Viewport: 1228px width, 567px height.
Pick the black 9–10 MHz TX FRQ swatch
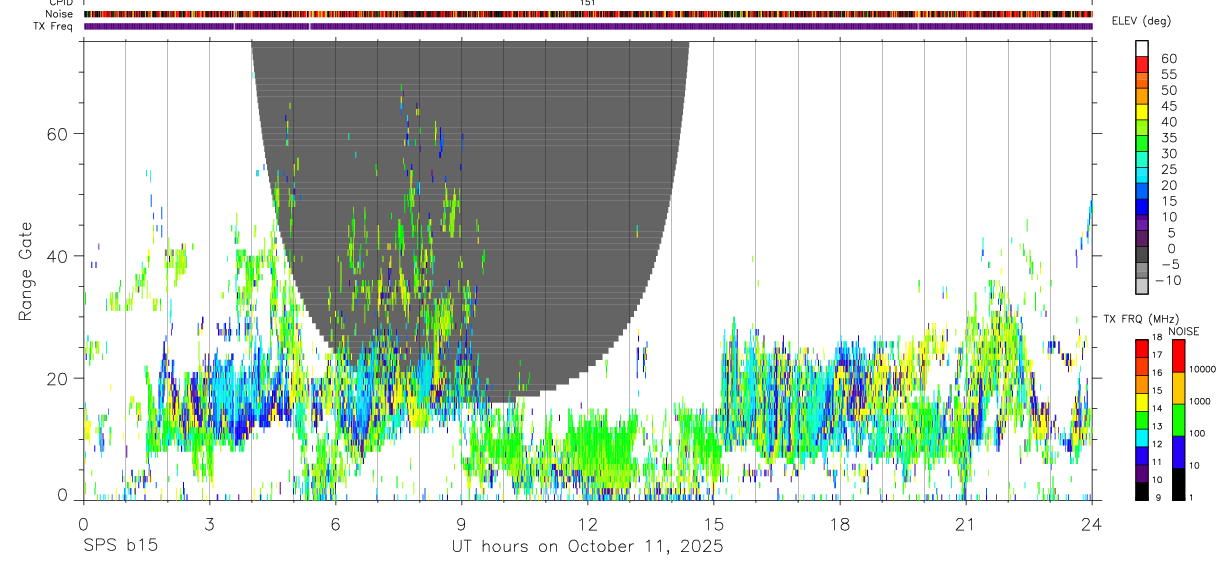(x=1142, y=491)
